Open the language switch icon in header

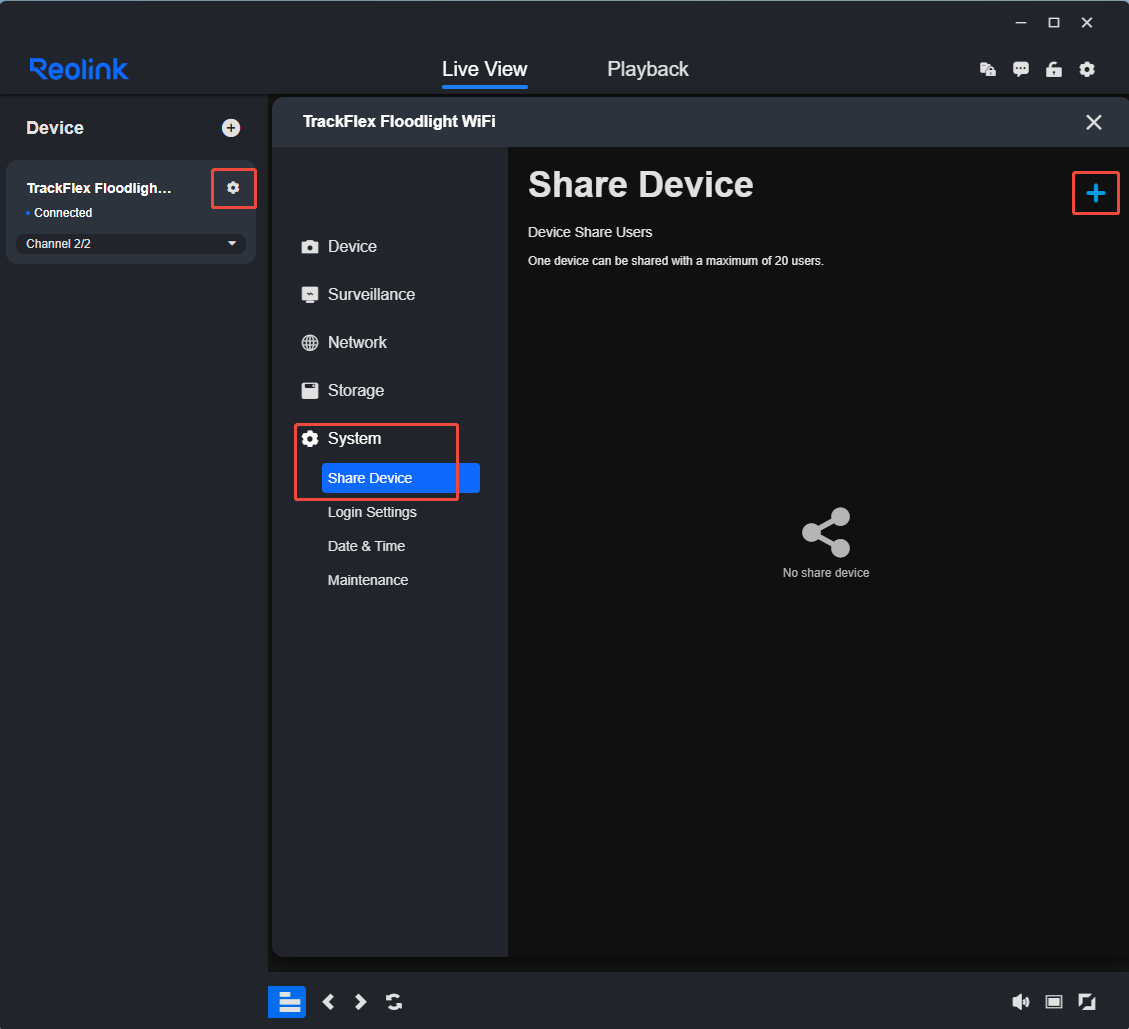pos(988,69)
